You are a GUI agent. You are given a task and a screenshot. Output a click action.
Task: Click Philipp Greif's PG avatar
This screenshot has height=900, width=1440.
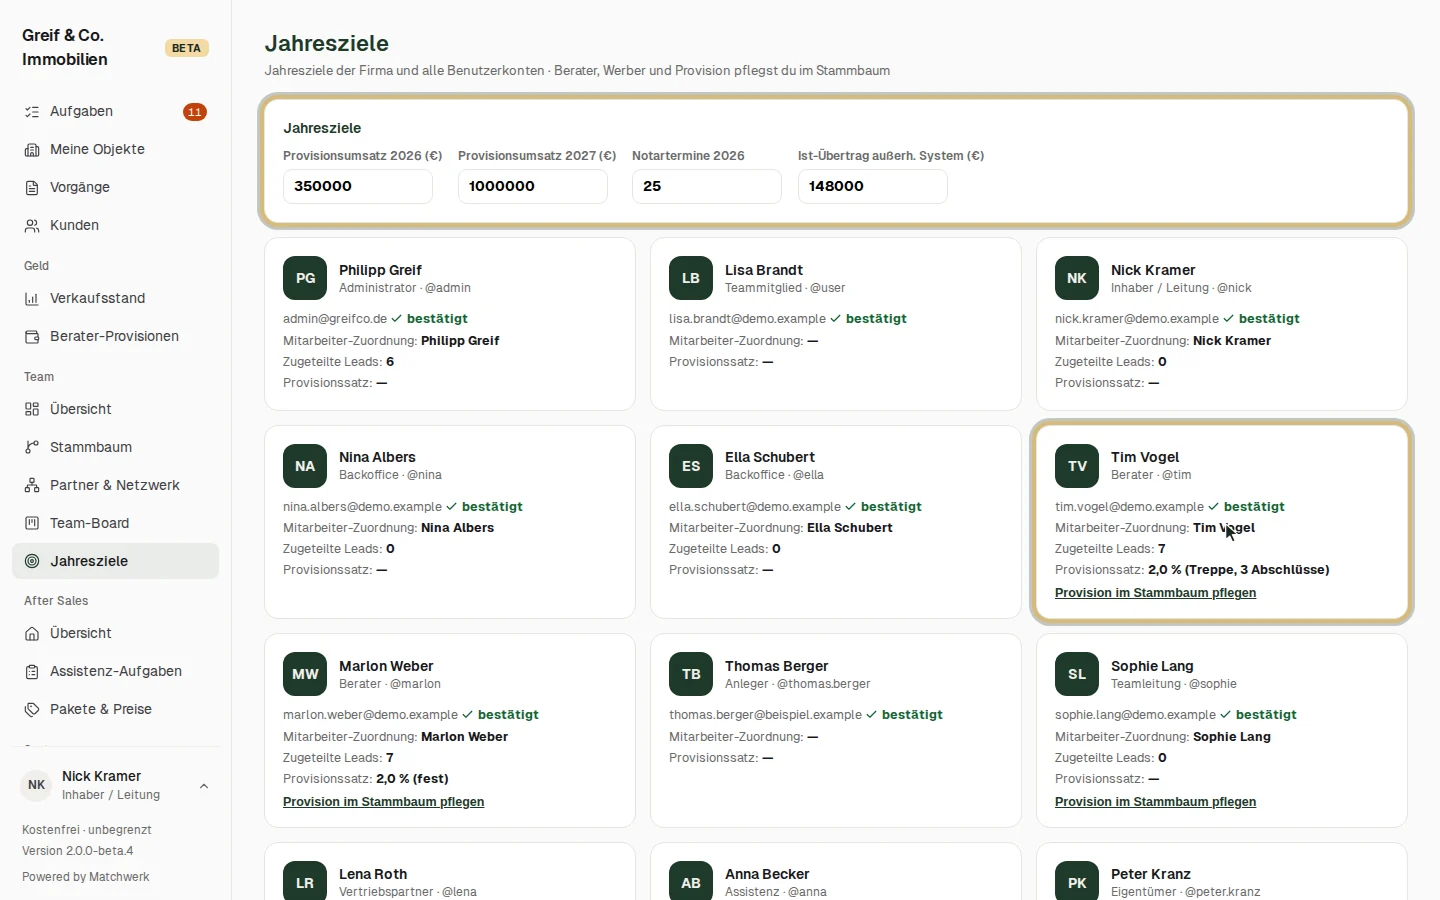[x=305, y=278]
